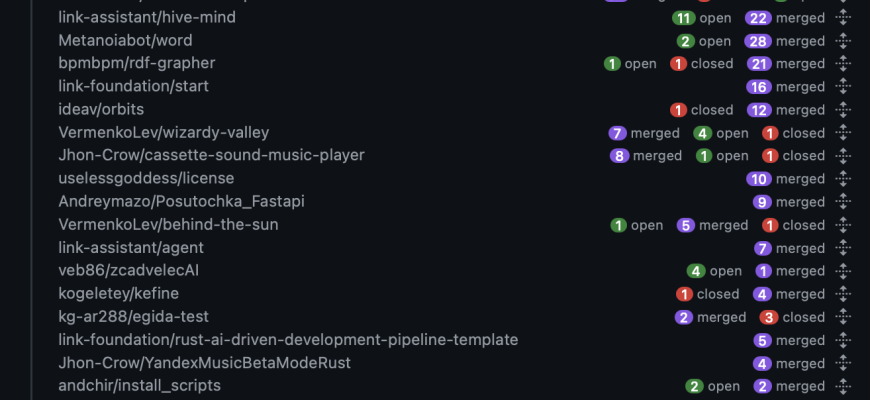Click the 11 open badge for hive-mind

702,18
